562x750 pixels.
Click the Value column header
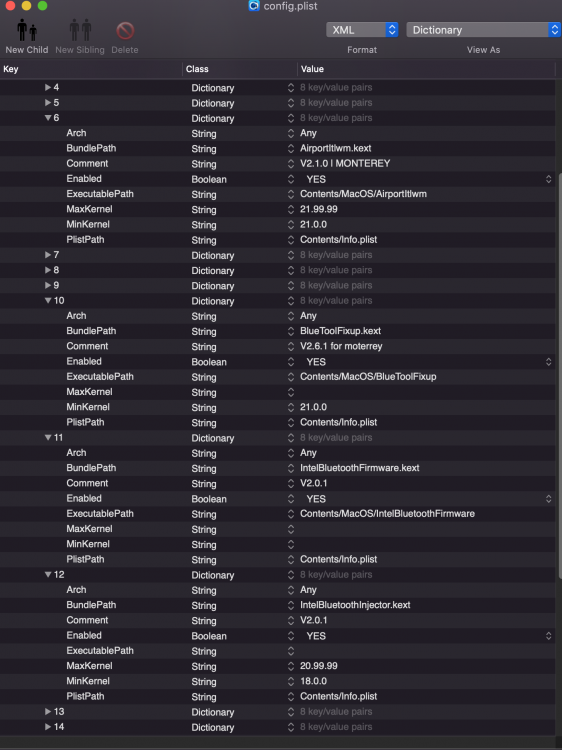426,69
